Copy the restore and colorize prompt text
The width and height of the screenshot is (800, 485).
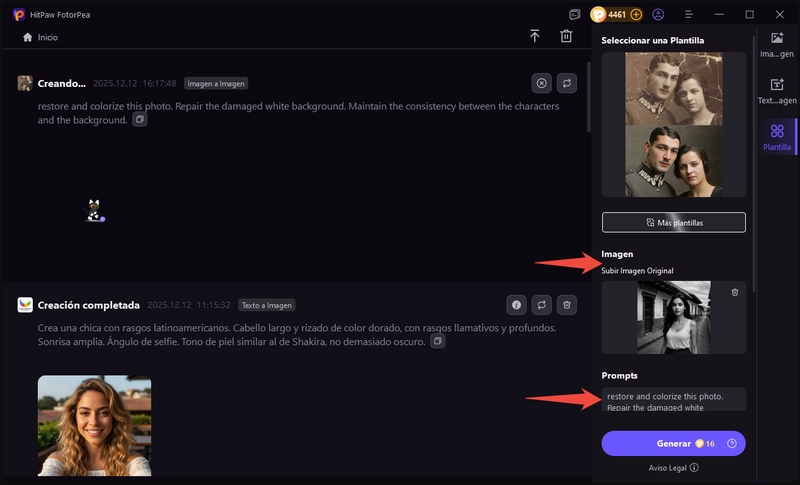point(140,120)
